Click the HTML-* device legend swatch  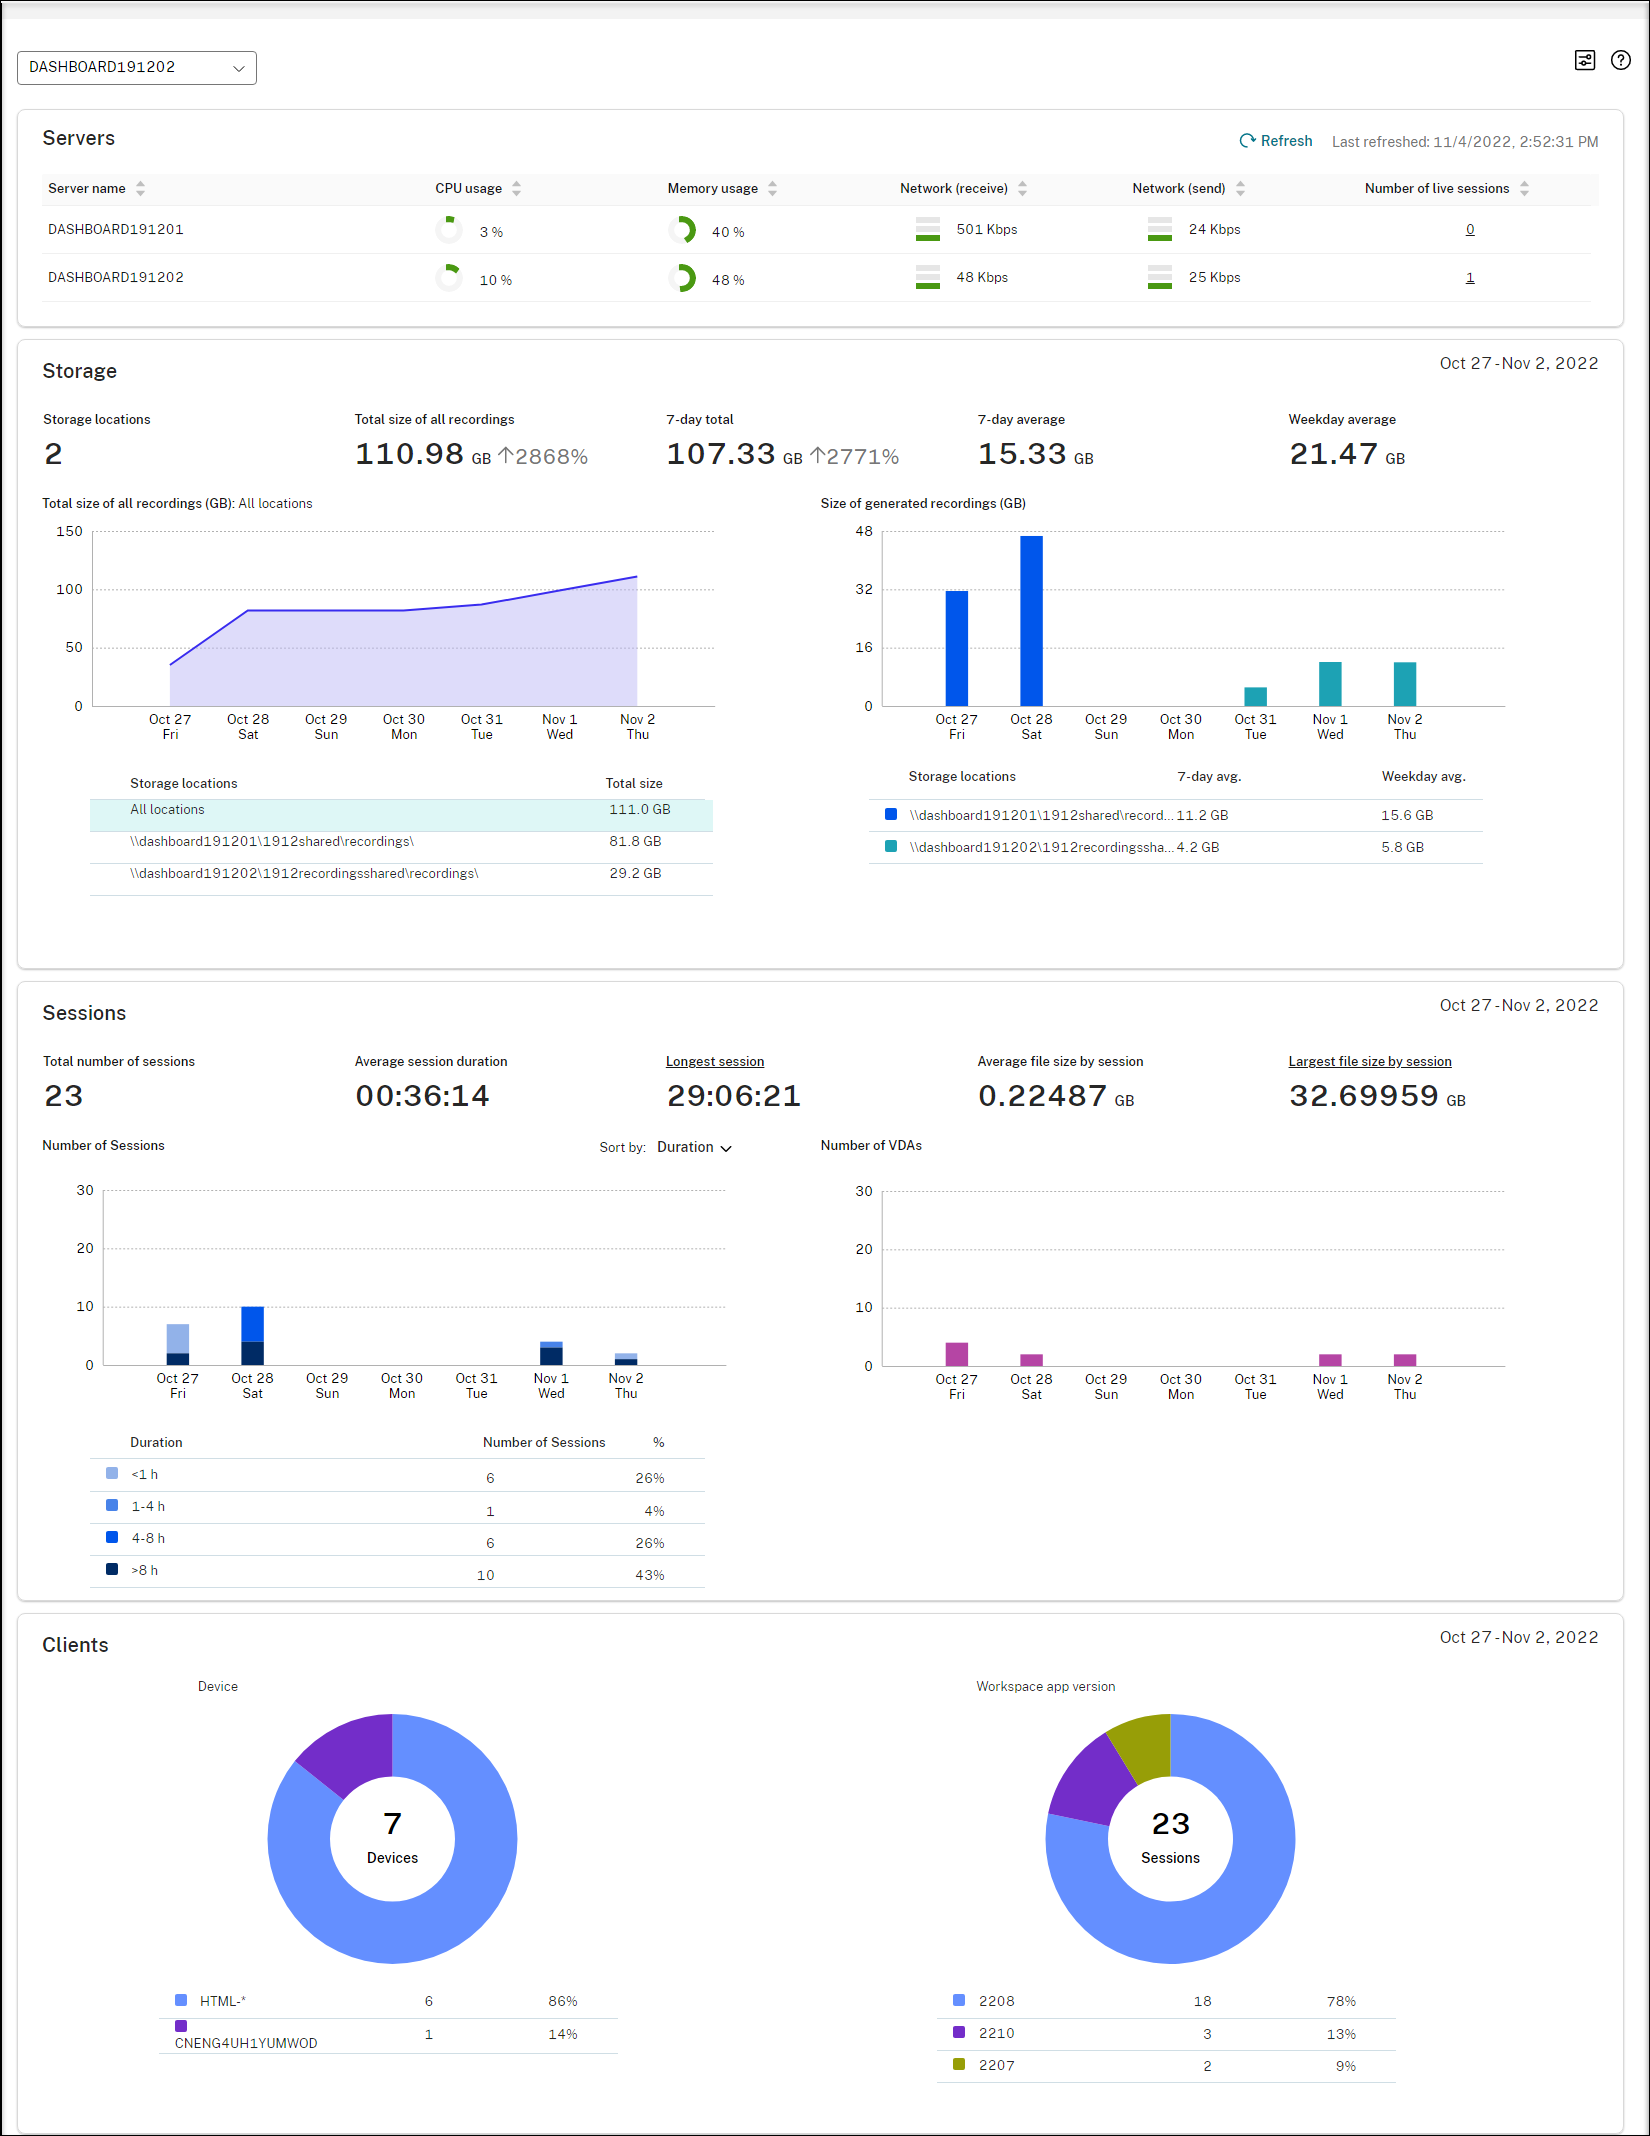click(181, 2000)
